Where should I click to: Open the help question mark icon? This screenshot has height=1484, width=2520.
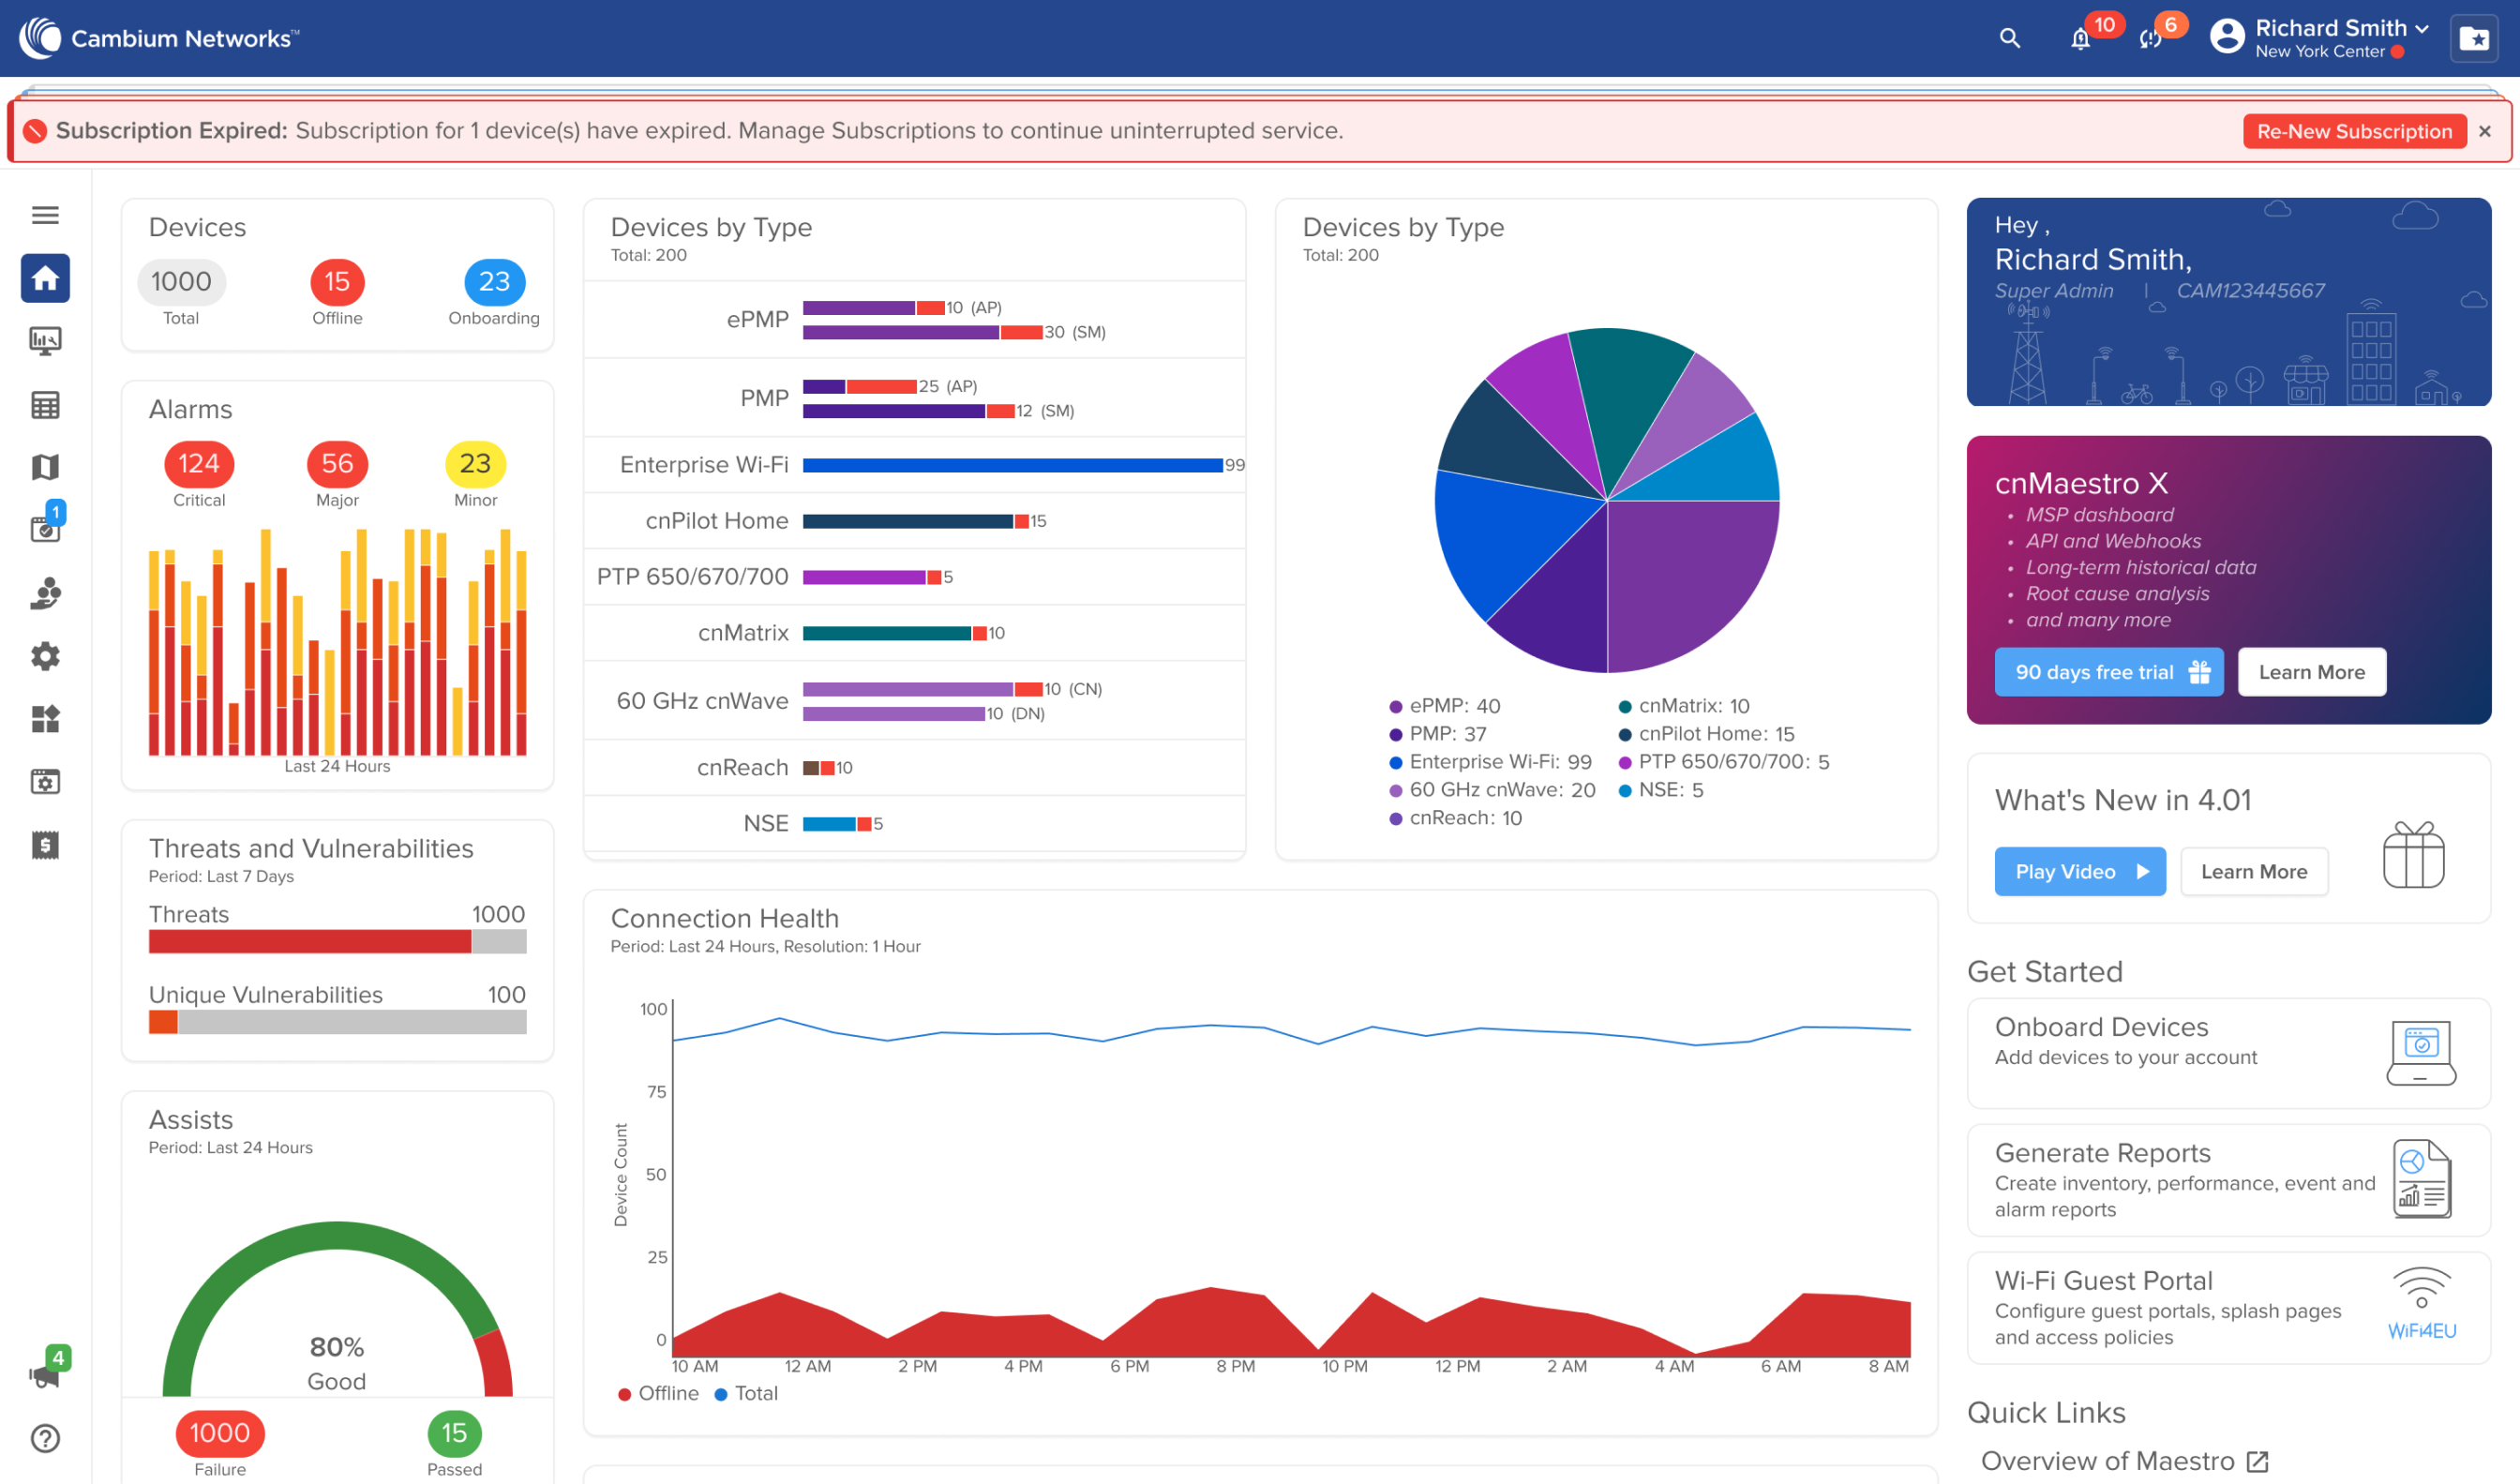(x=45, y=1438)
